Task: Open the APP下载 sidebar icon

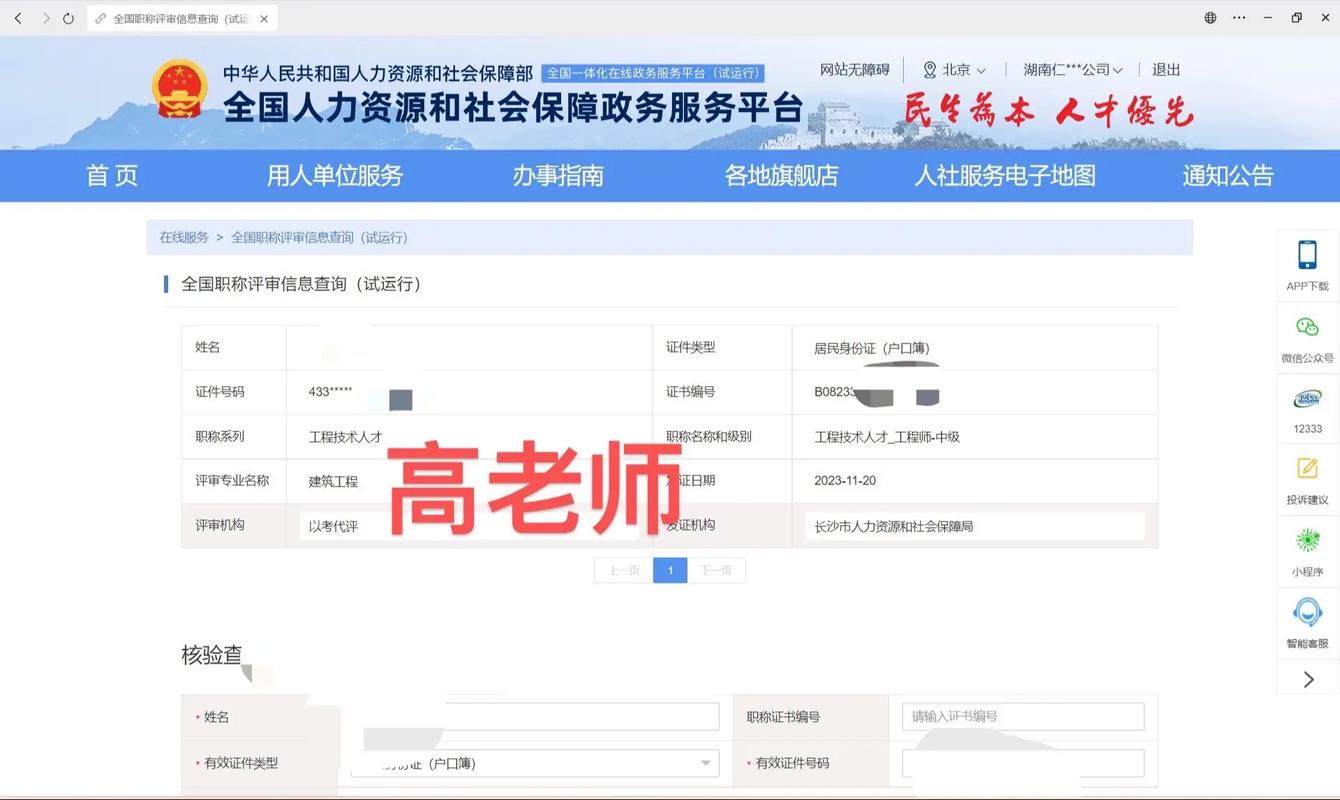Action: click(x=1307, y=262)
